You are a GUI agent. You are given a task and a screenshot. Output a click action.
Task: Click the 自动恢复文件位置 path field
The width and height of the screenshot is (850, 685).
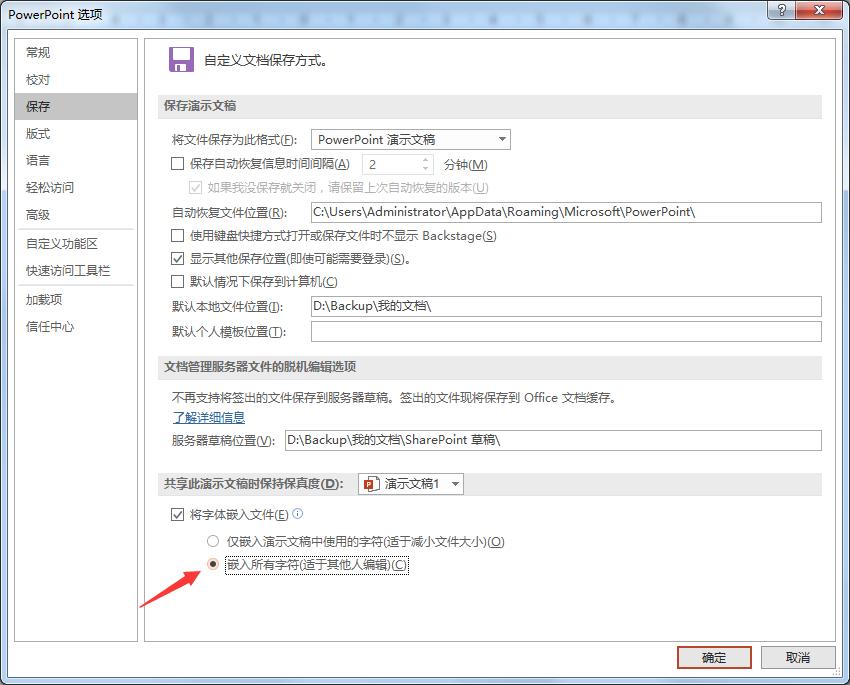pyautogui.click(x=566, y=212)
